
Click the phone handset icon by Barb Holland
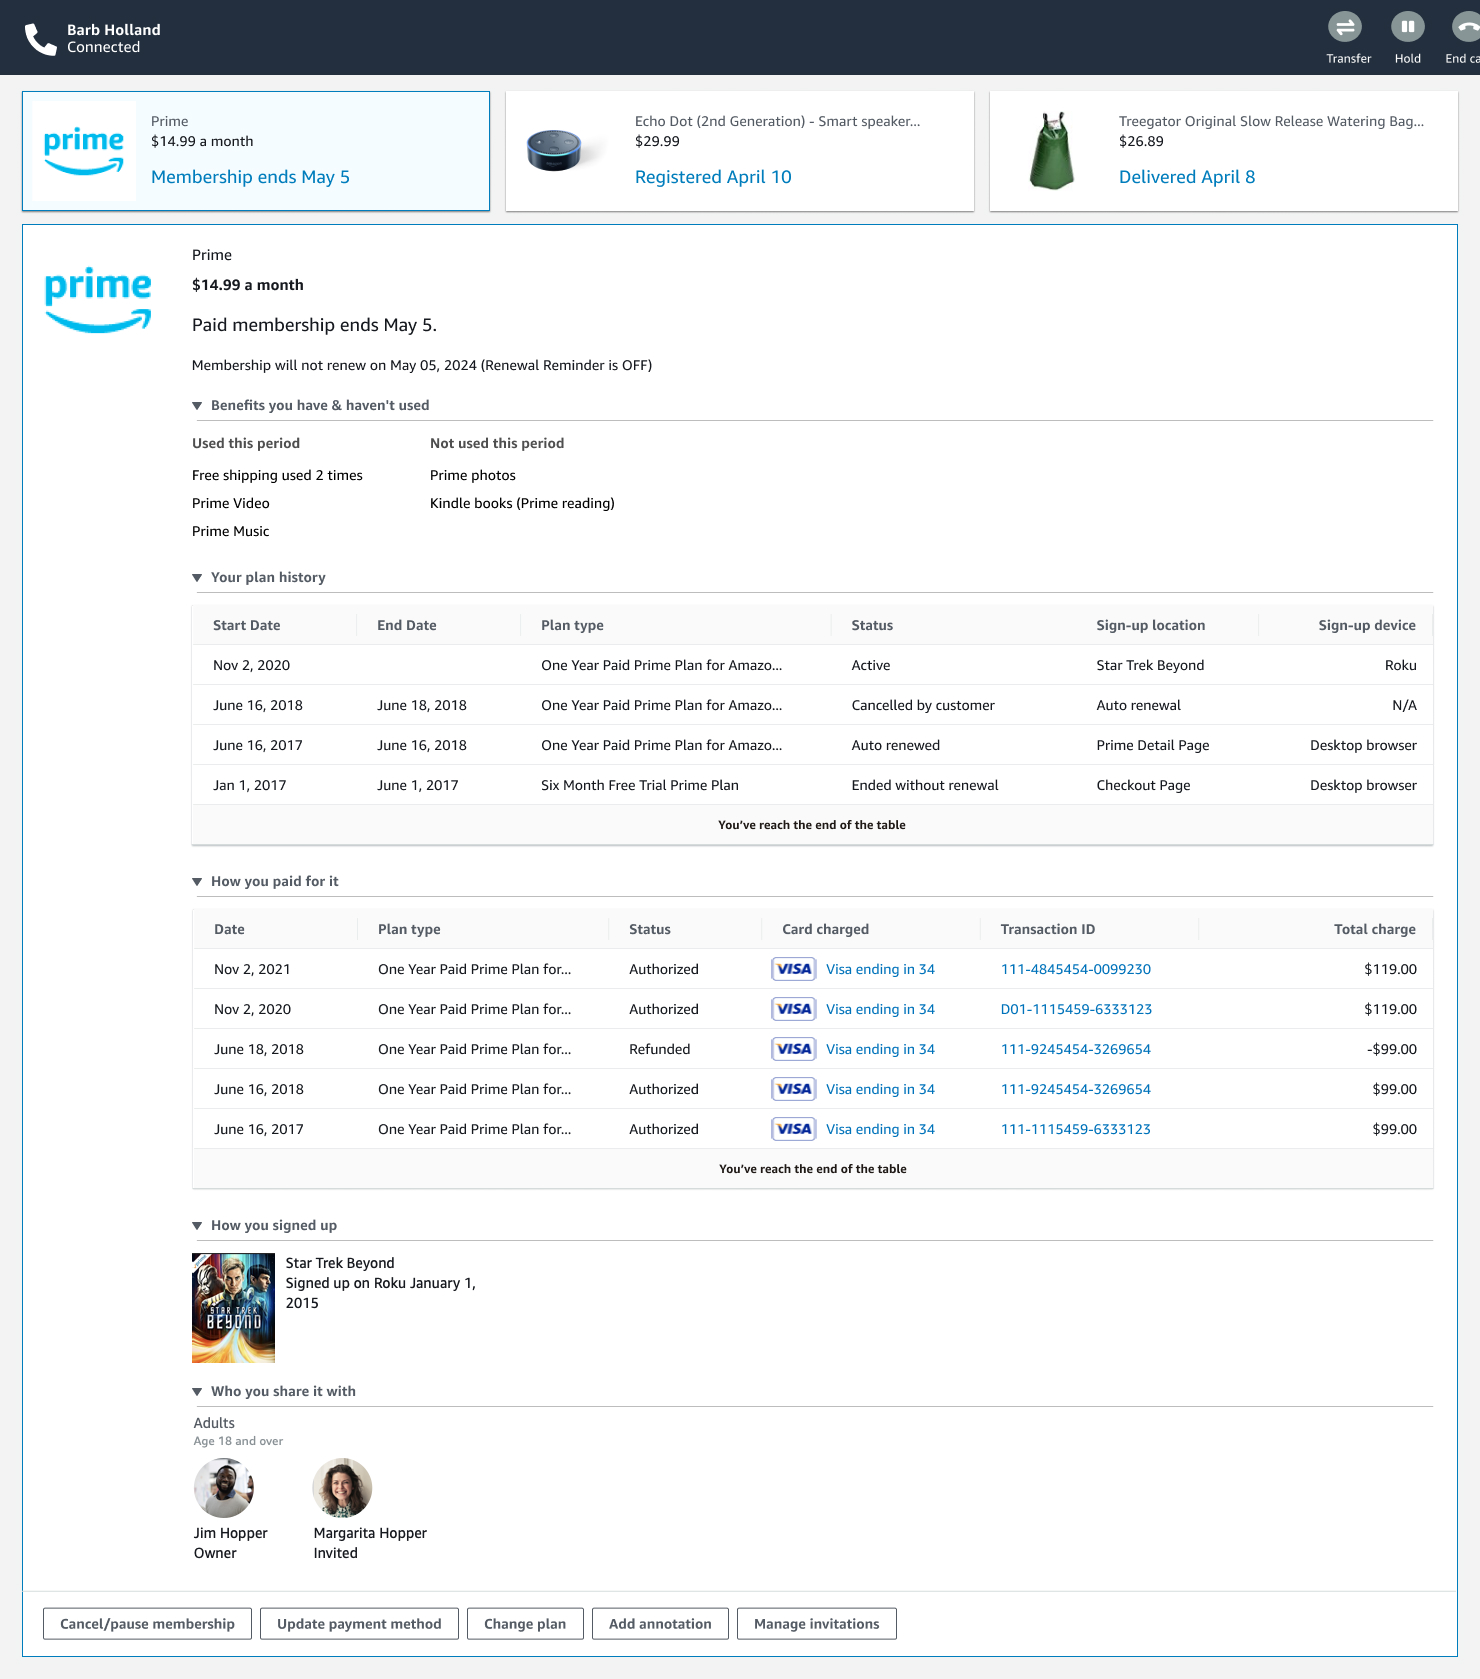40,39
